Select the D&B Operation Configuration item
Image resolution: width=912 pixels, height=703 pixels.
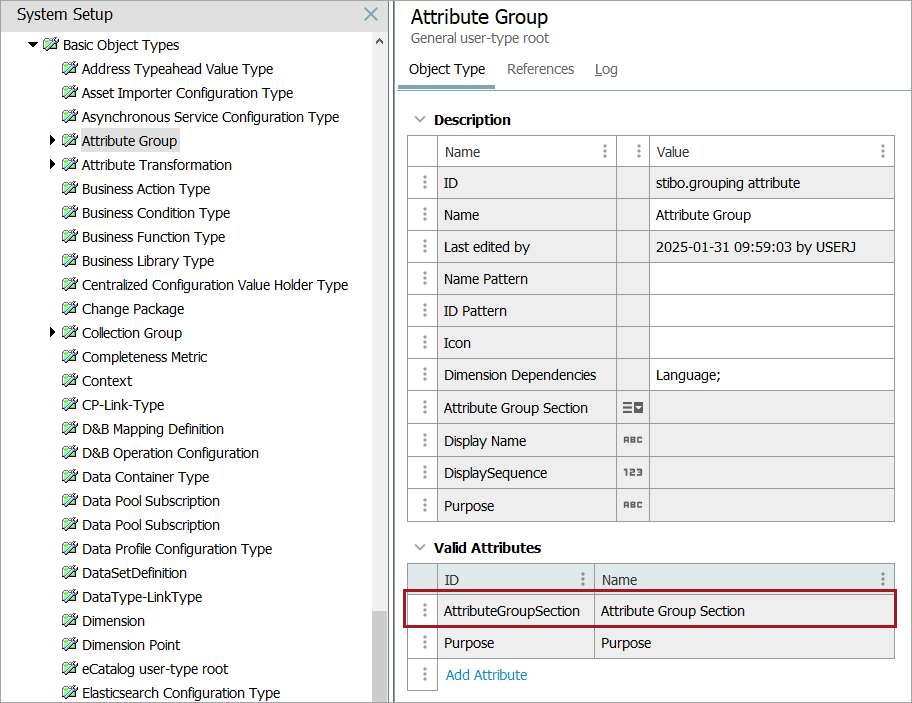click(170, 453)
